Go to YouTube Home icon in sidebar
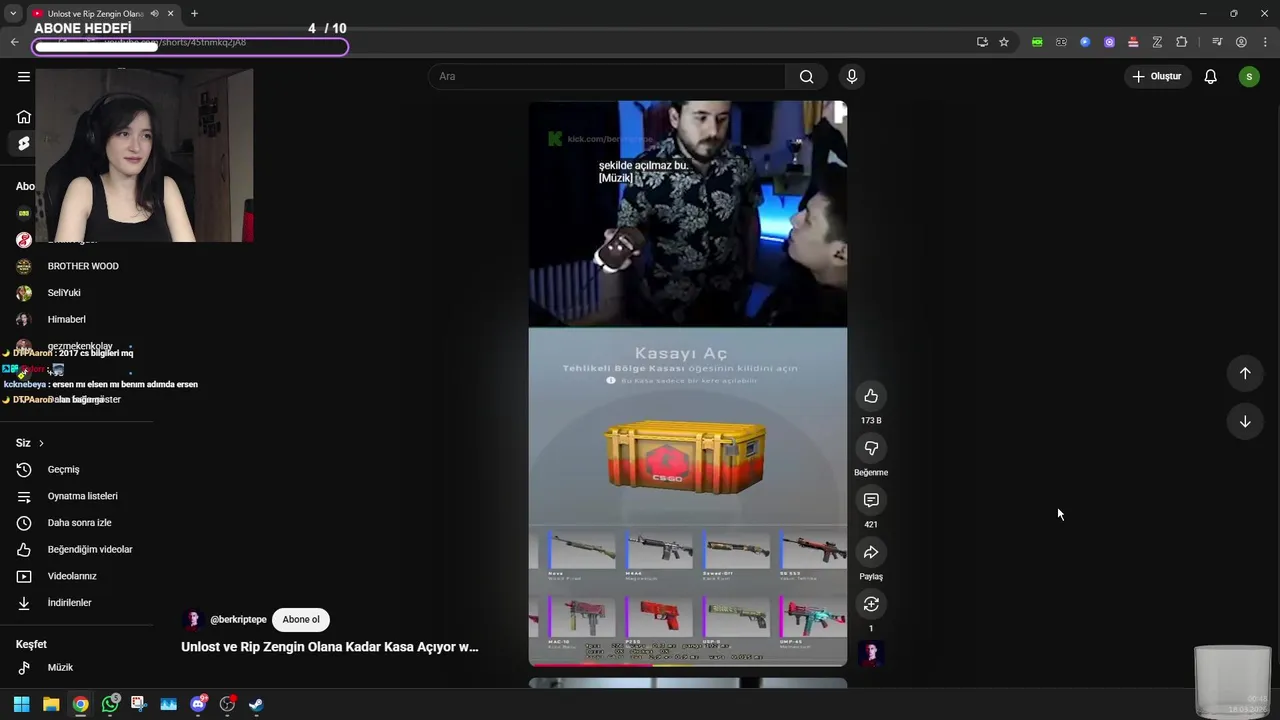Viewport: 1280px width, 720px height. point(24,117)
